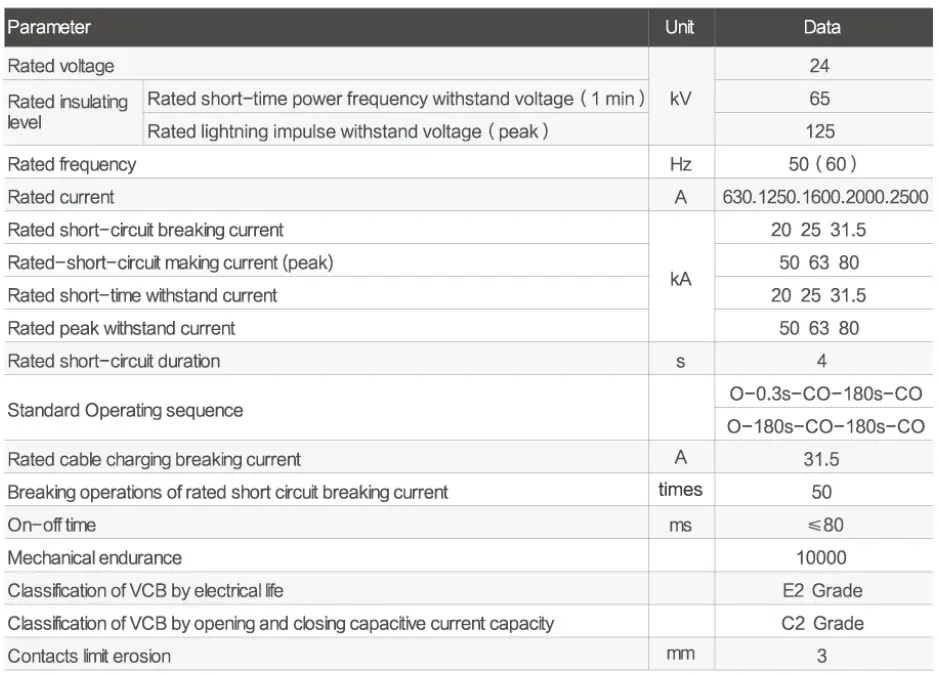The image size is (941, 676).
Task: Click the kV unit cell
Action: [680, 99]
